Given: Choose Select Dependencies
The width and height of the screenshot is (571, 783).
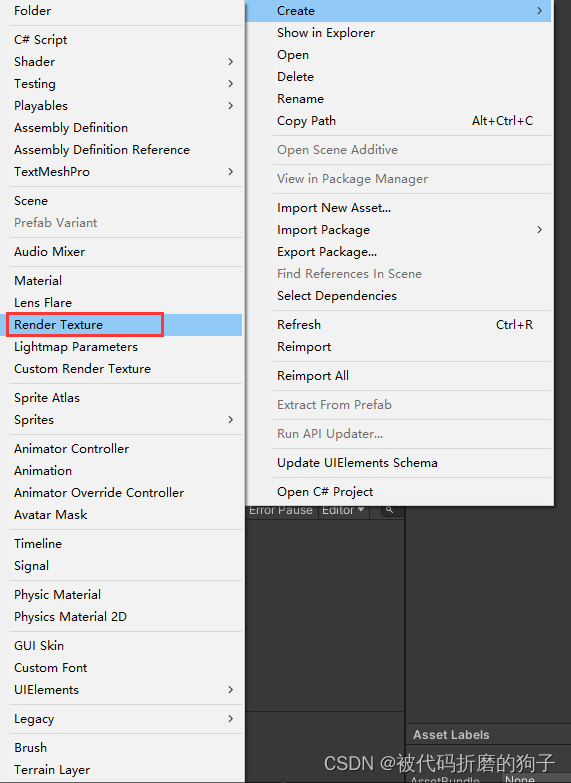Looking at the screenshot, I should click(x=399, y=296).
